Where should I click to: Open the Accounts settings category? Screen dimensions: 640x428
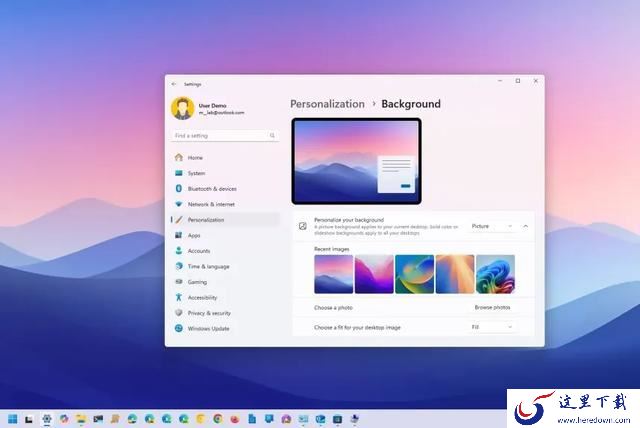pos(225,251)
